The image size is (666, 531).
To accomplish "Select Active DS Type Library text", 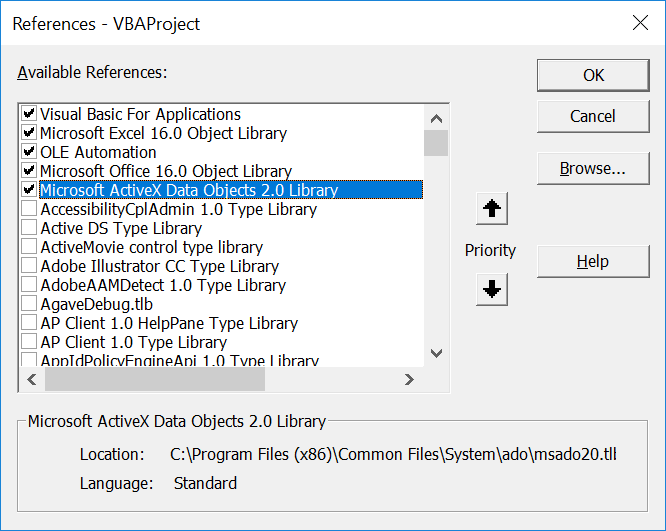I will (121, 228).
